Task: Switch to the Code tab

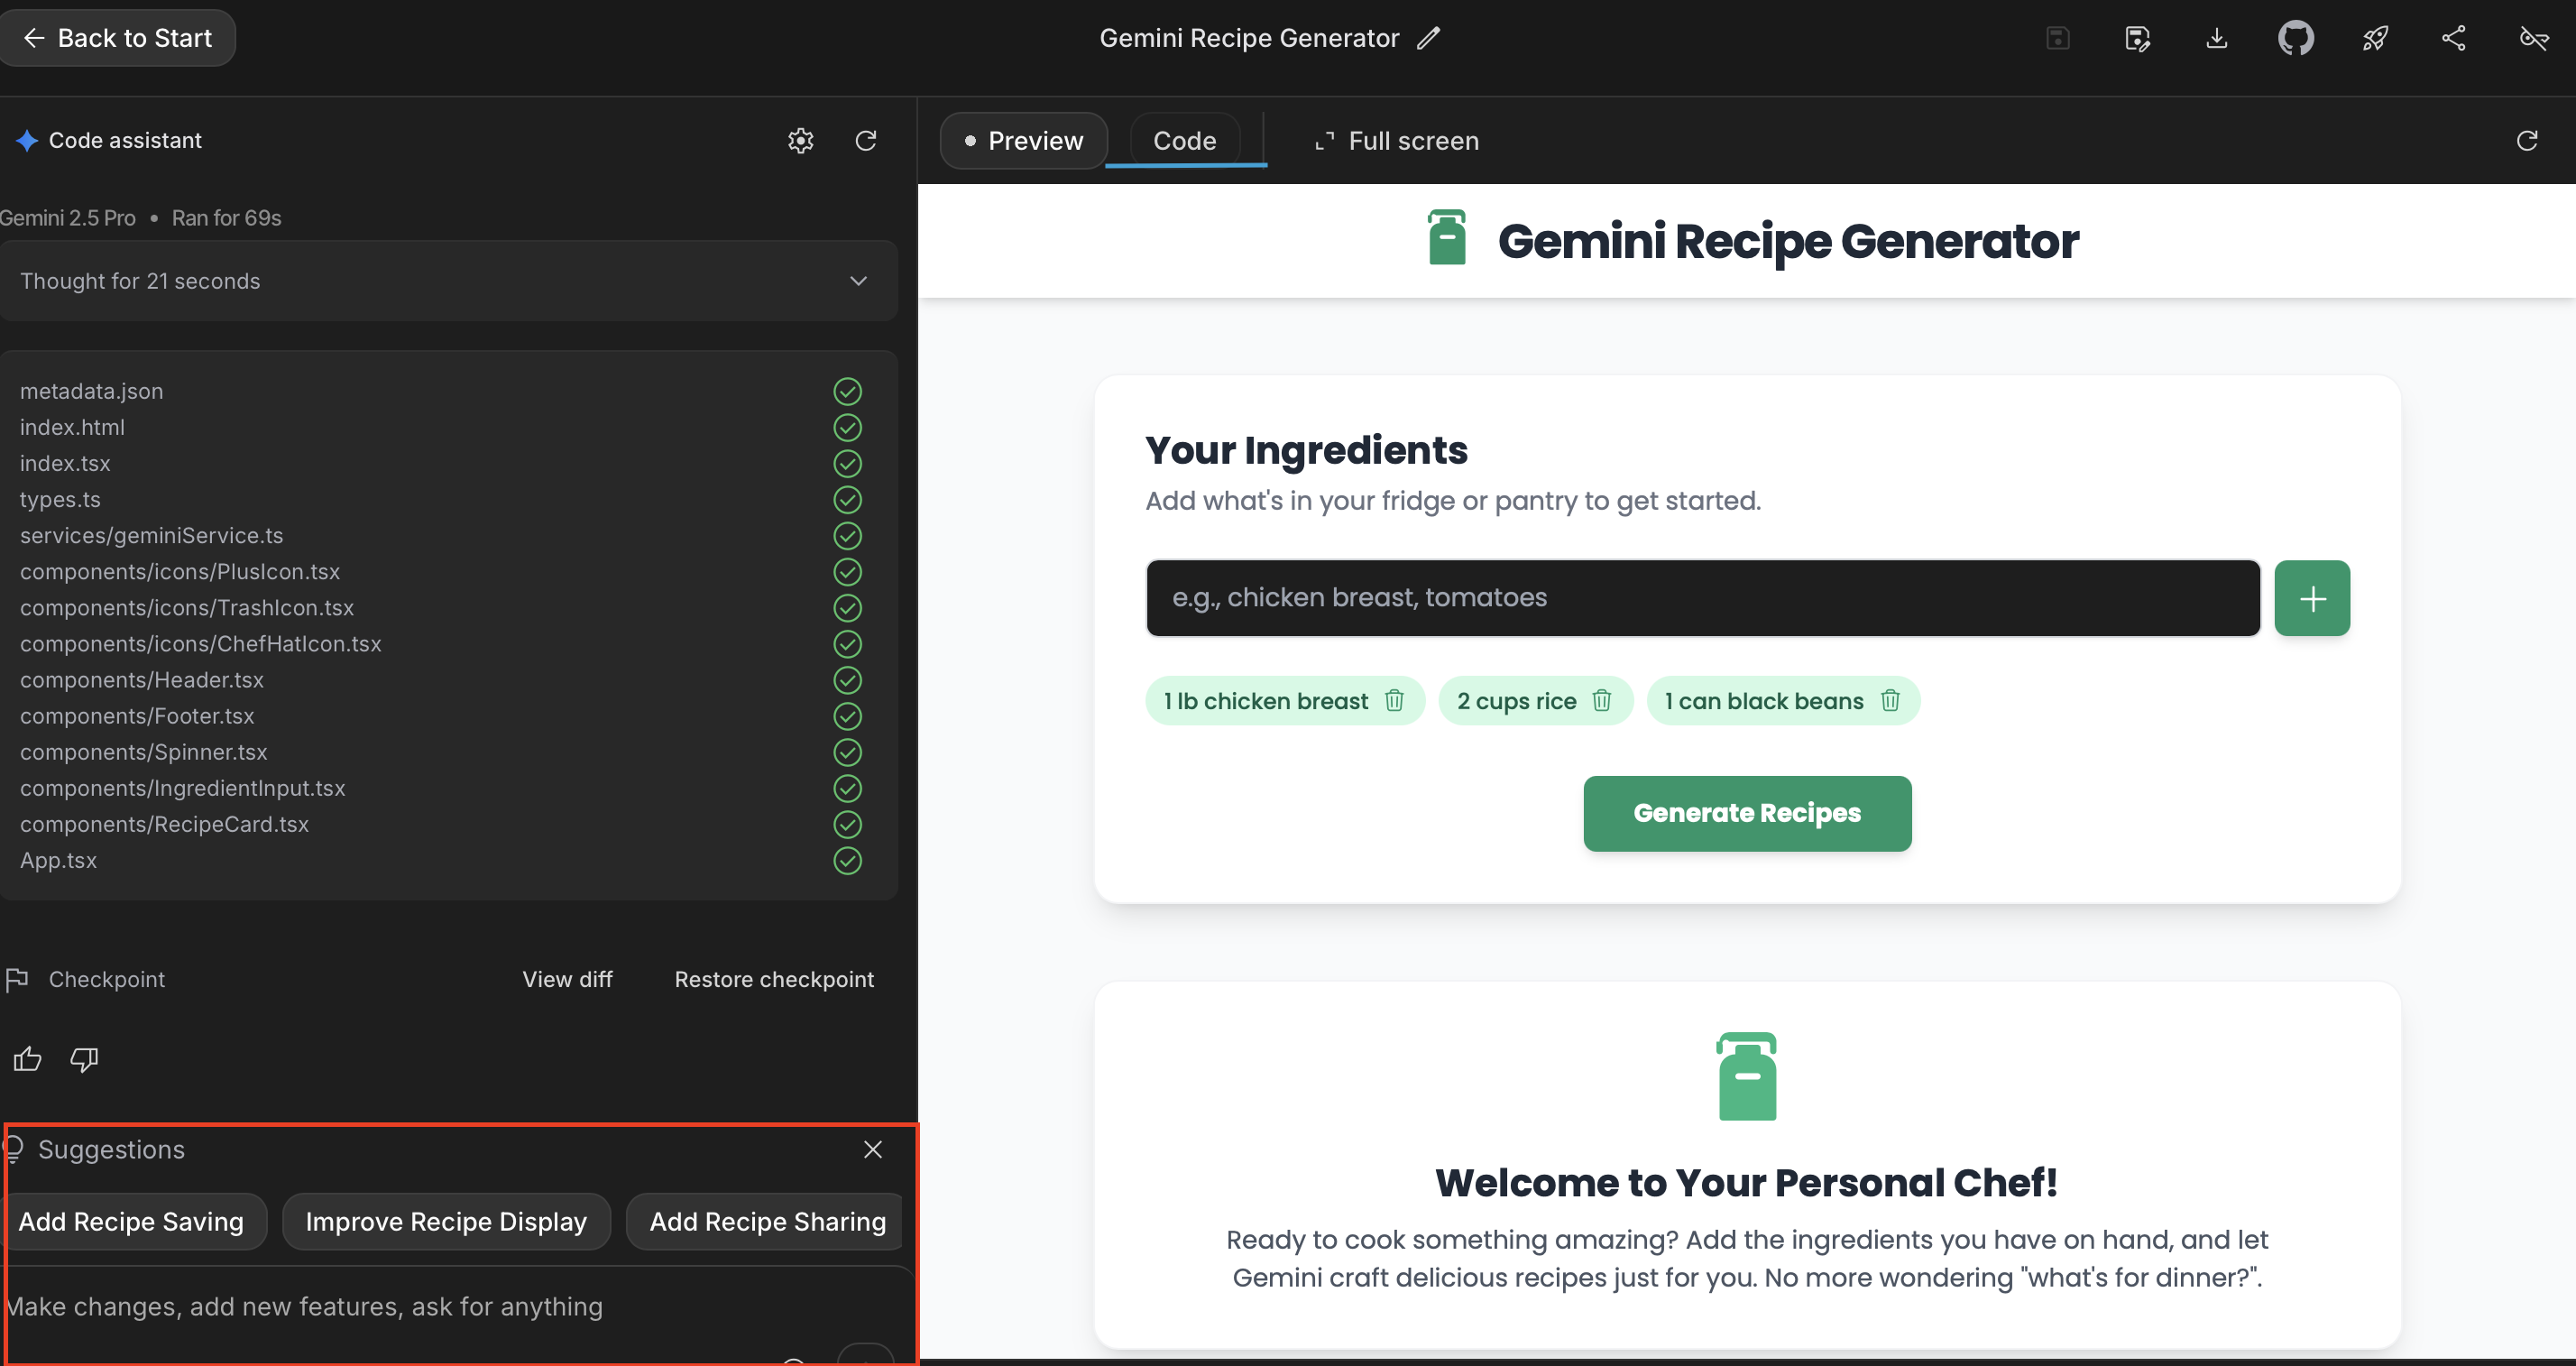Action: [1184, 140]
